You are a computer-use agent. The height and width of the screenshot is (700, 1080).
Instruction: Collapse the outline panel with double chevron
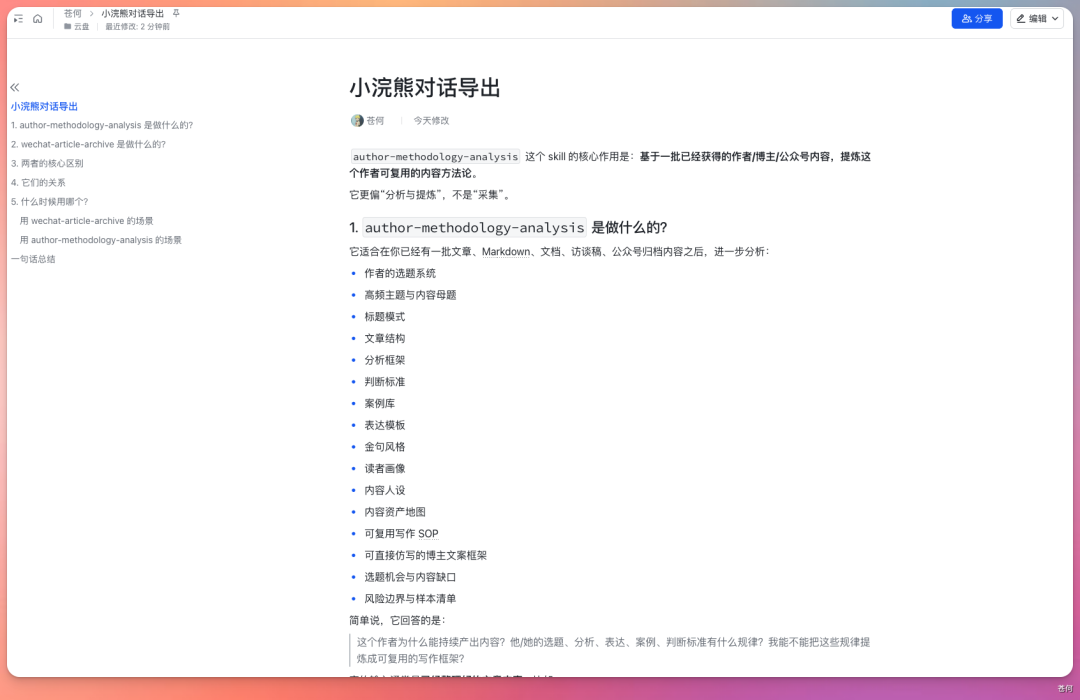(15, 88)
